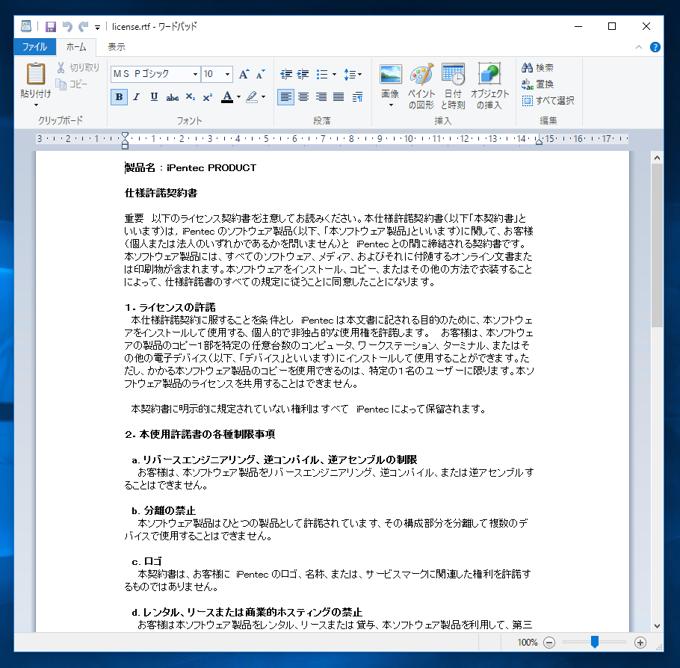Open the line spacing dropdown
Viewport: 680px width, 668px height.
(x=353, y=75)
